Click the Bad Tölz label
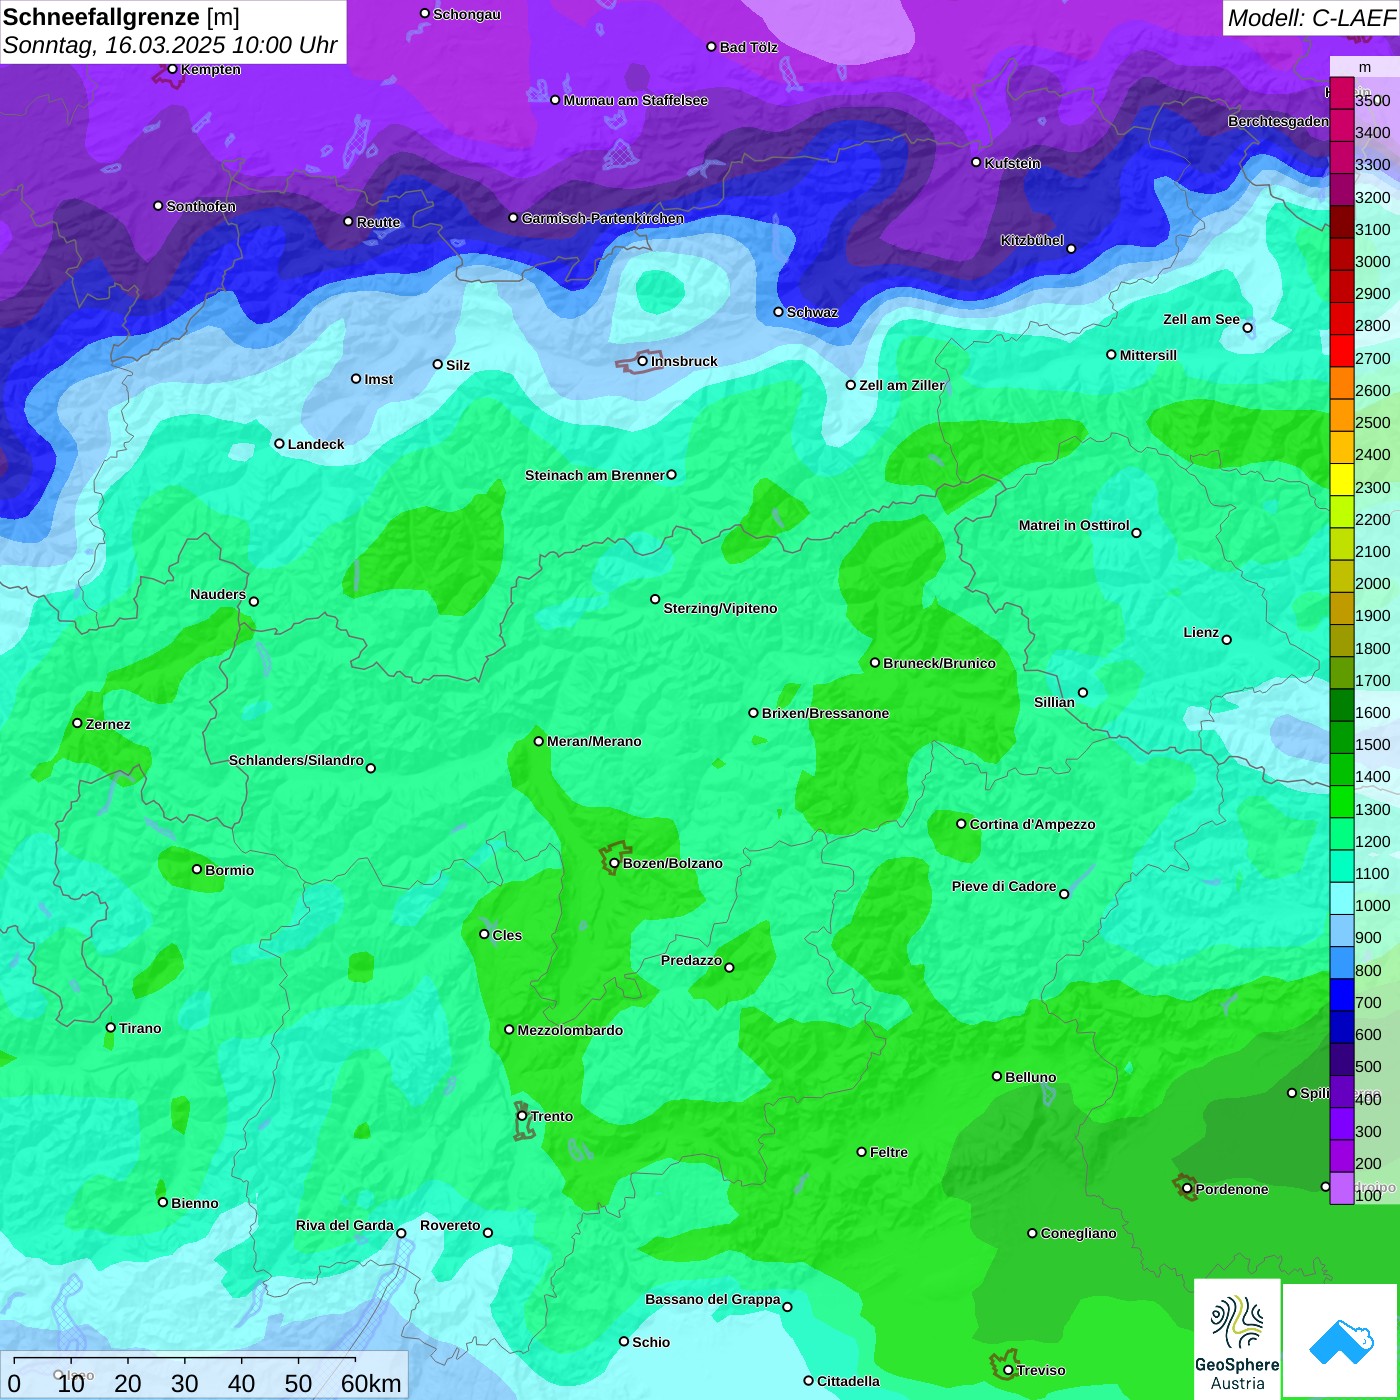Image resolution: width=1400 pixels, height=1400 pixels. click(x=748, y=47)
